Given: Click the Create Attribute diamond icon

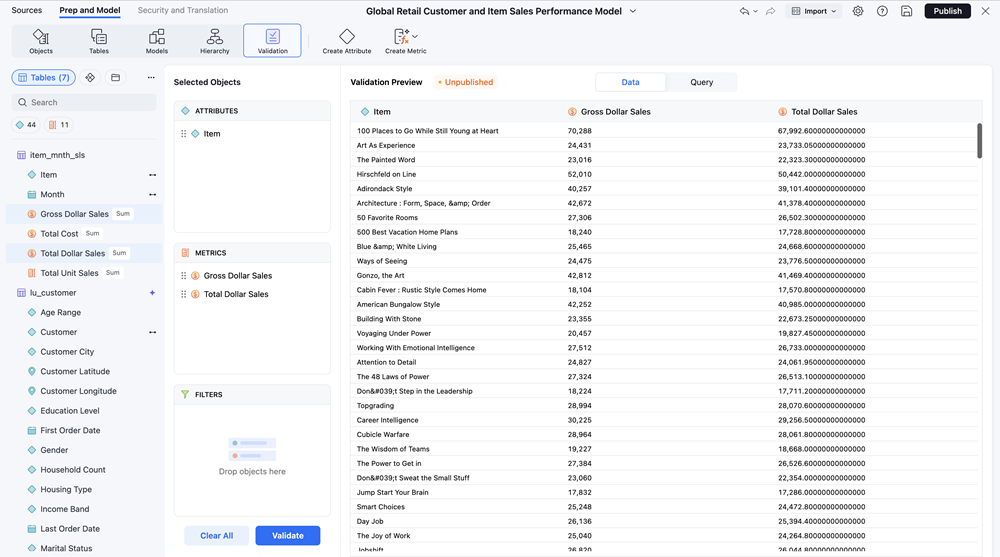Looking at the screenshot, I should coord(347,37).
